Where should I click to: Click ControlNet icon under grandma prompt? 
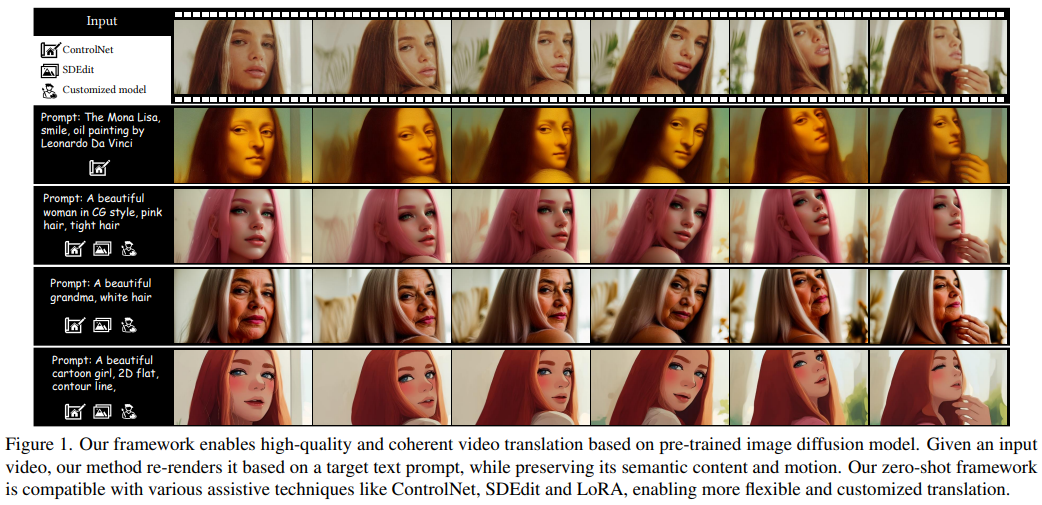(x=75, y=325)
